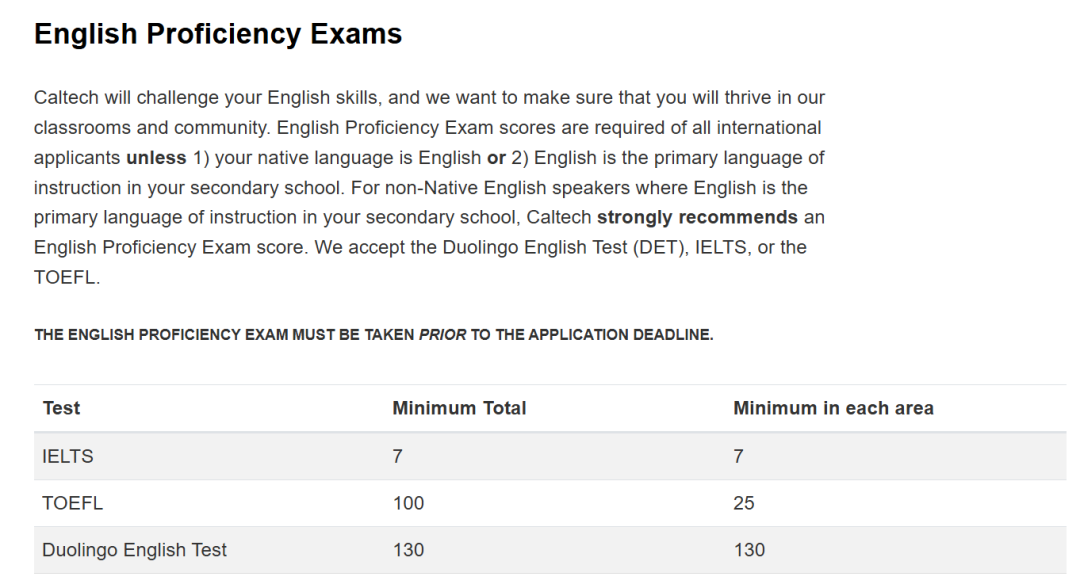Click the word TOEFL ending the paragraph

point(65,277)
